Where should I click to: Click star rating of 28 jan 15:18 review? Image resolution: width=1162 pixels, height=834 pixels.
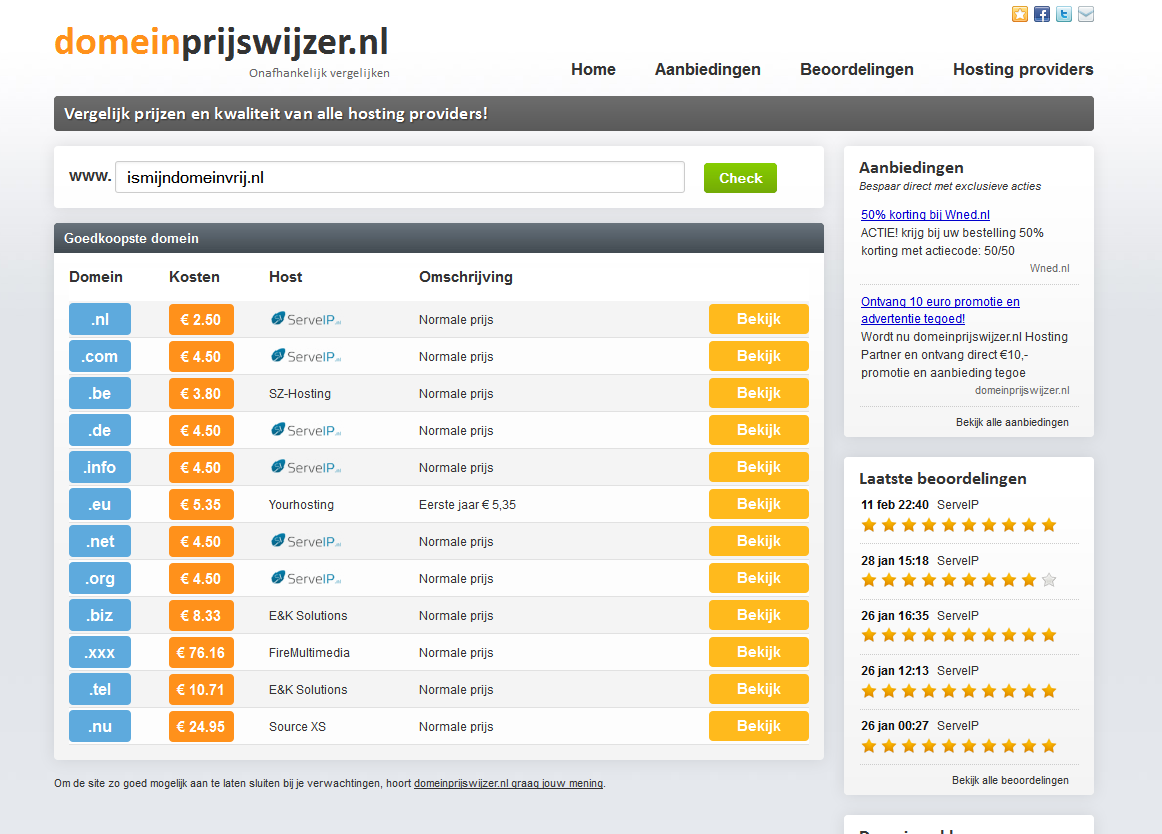click(959, 580)
